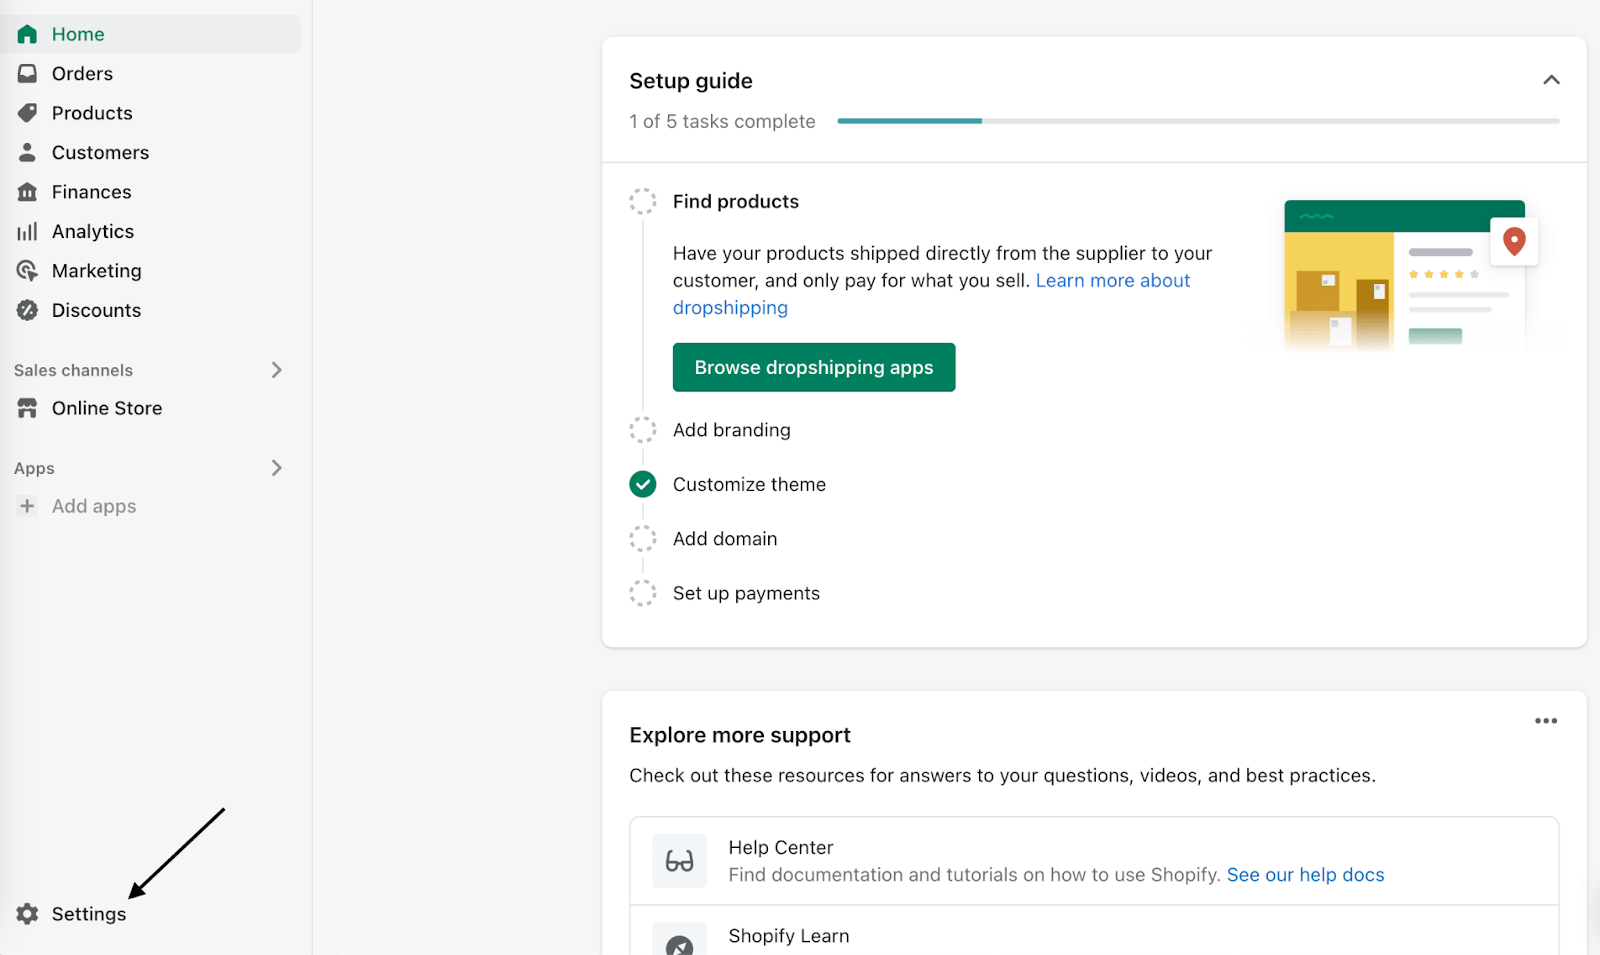Open Analytics via the bar chart icon
This screenshot has width=1600, height=955.
coord(27,231)
